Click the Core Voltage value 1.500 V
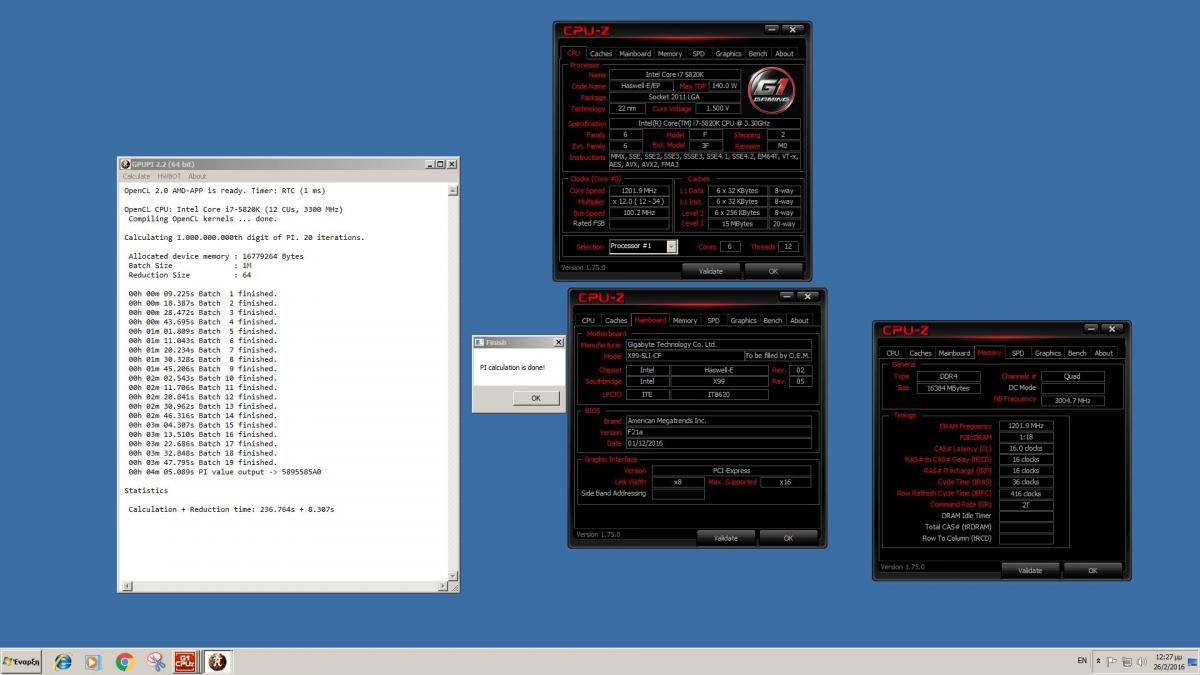The height and width of the screenshot is (675, 1200). point(718,108)
